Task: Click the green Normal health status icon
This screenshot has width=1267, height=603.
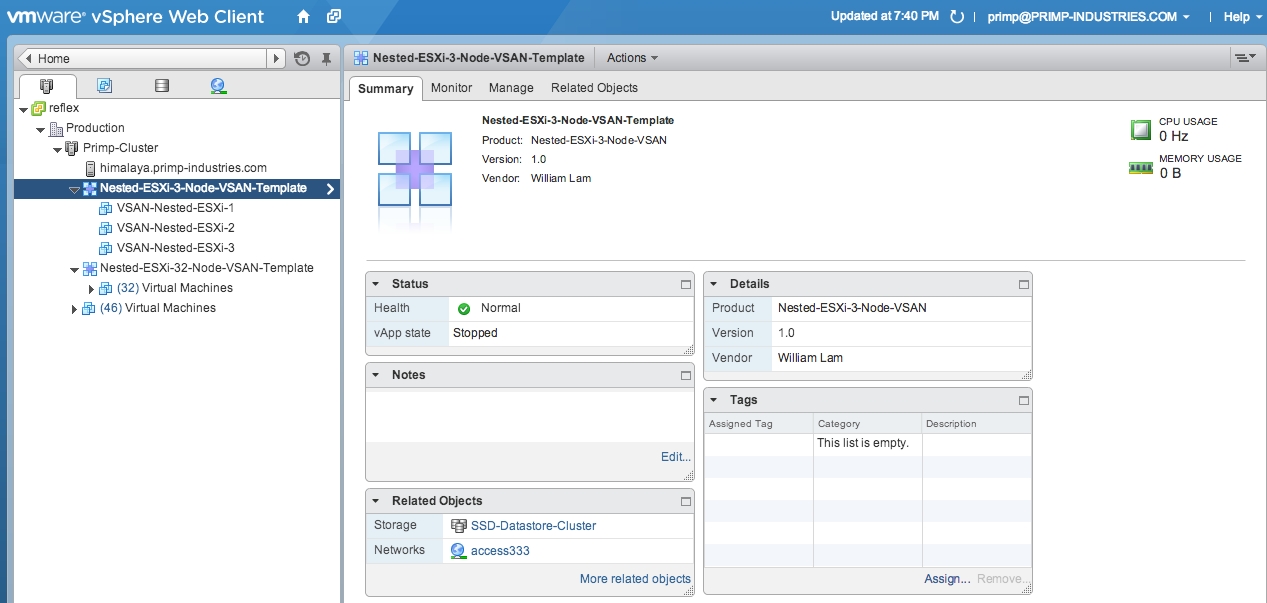Action: (x=464, y=309)
